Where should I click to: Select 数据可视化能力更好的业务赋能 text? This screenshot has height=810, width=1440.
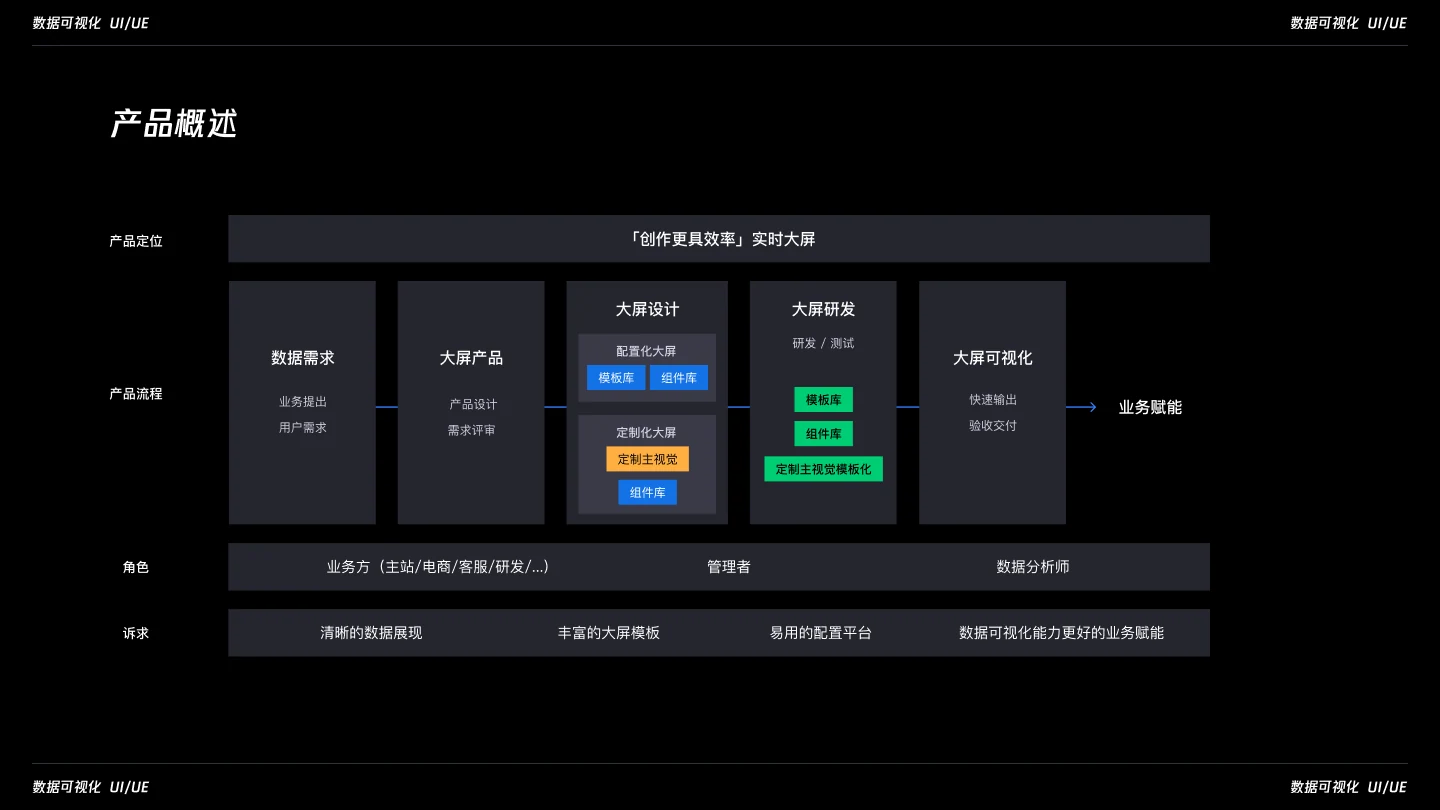coord(1061,633)
